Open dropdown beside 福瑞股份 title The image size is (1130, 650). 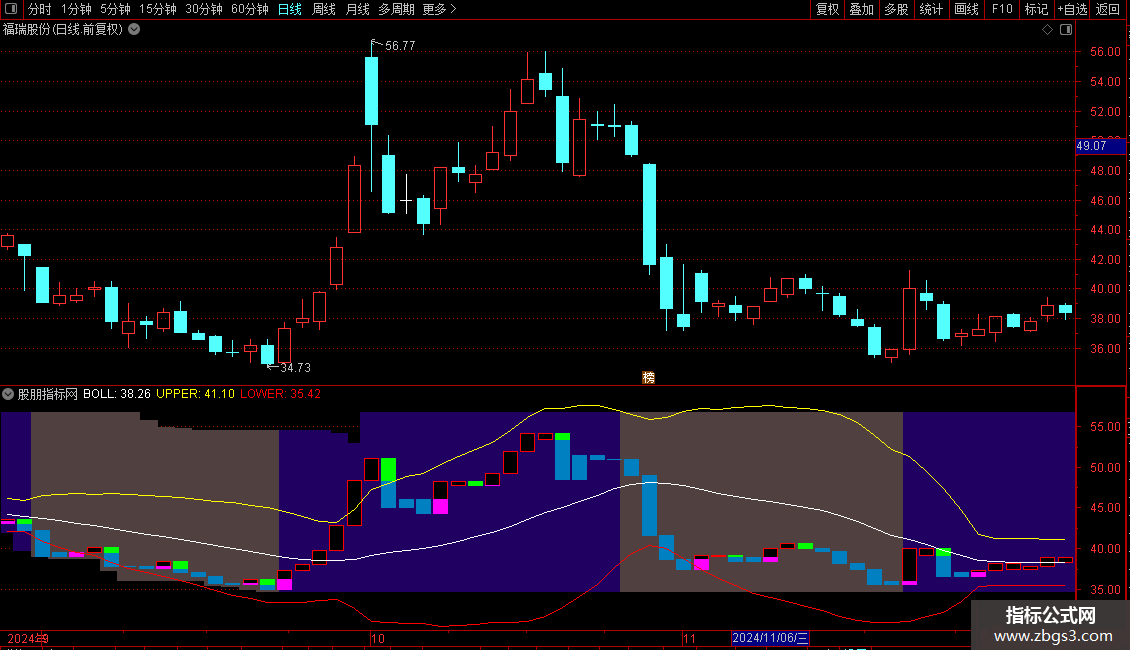pos(134,30)
